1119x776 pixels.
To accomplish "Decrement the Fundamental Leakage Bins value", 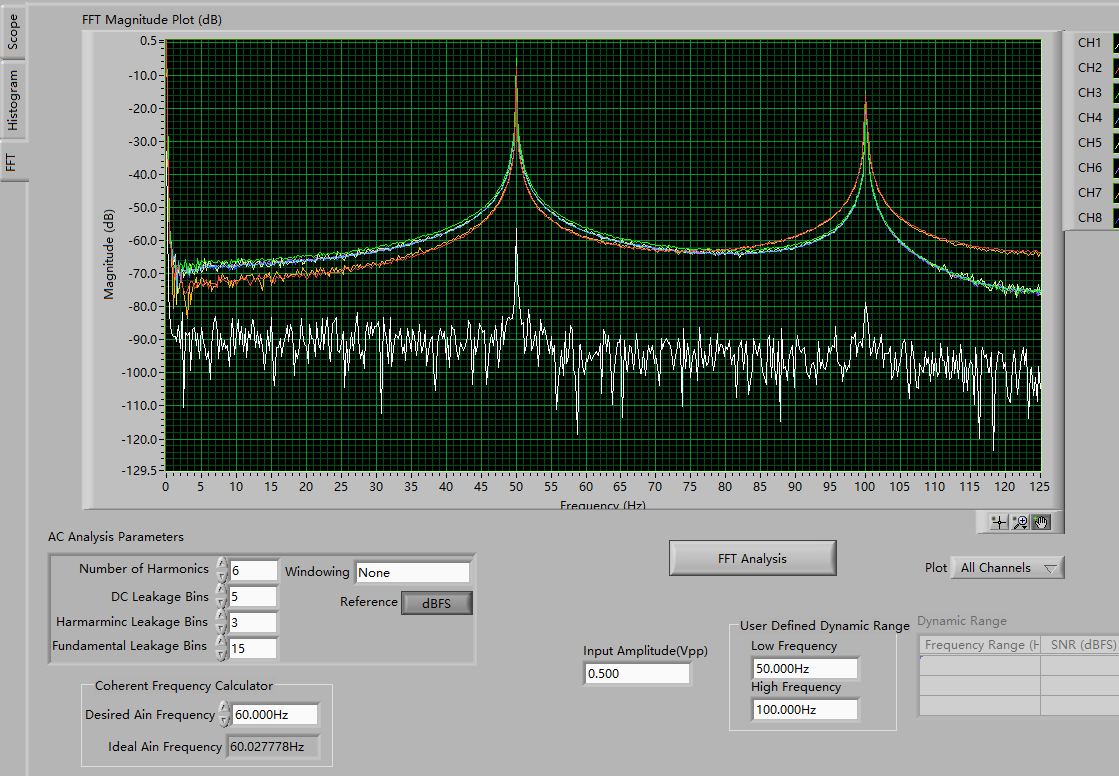I will 222,653.
